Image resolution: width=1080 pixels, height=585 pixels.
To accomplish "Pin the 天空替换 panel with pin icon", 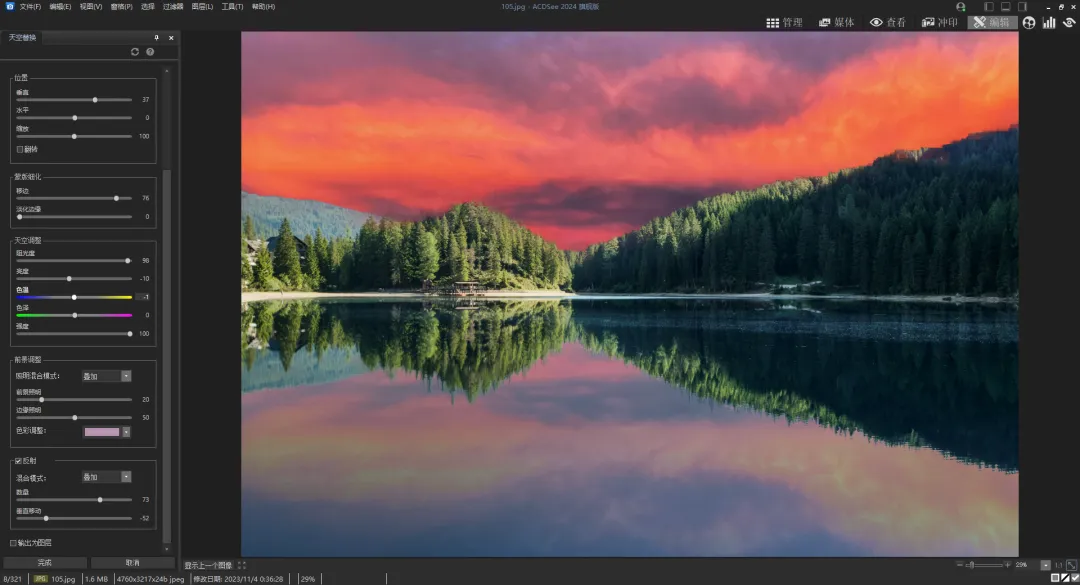I will point(156,38).
